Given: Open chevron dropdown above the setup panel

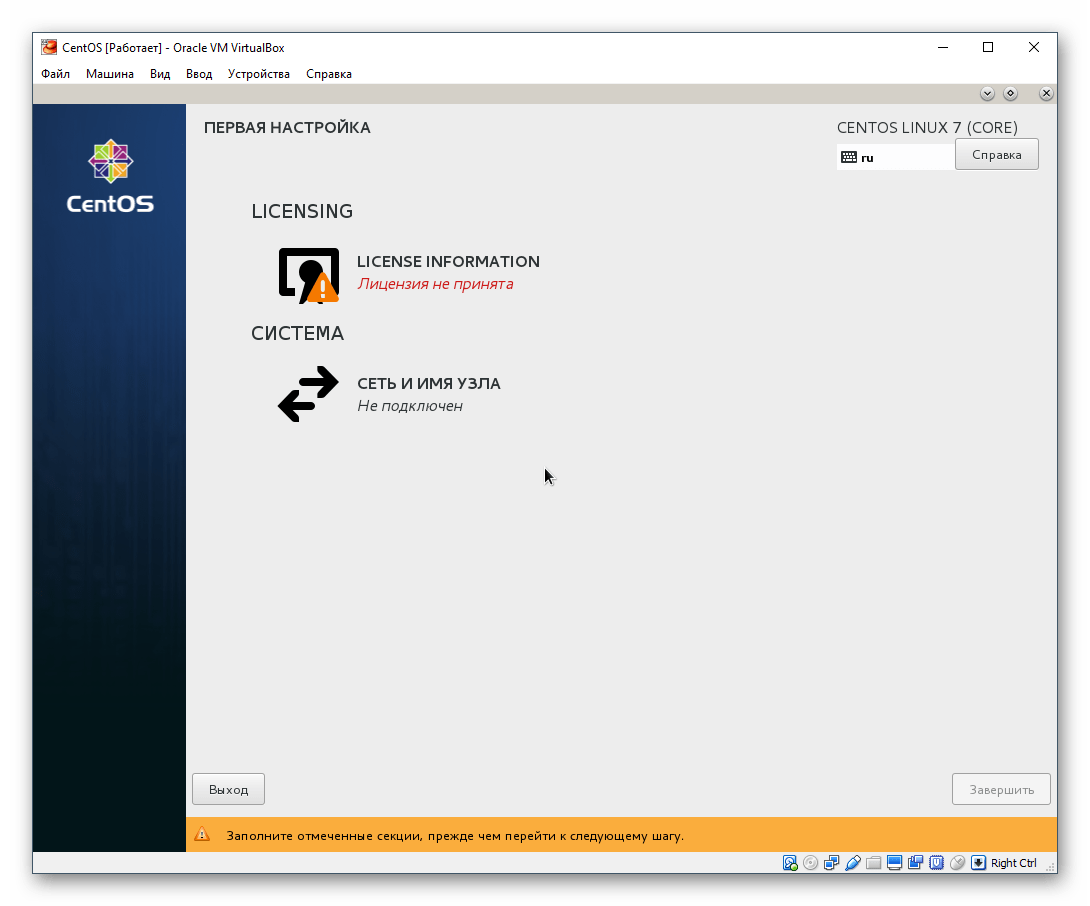Looking at the screenshot, I should (987, 93).
